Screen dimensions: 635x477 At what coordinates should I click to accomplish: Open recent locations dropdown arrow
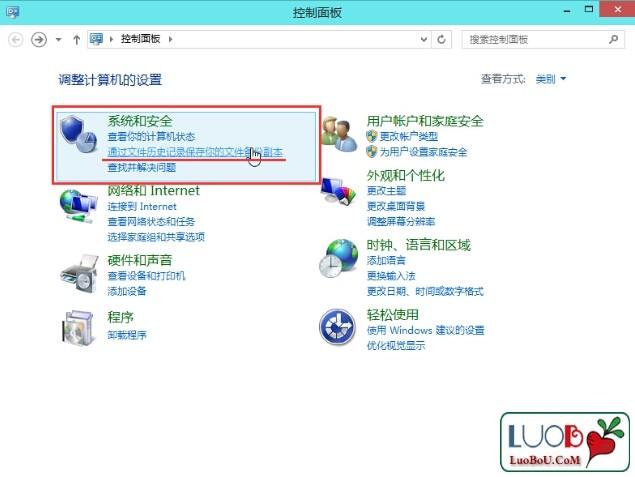pyautogui.click(x=59, y=40)
